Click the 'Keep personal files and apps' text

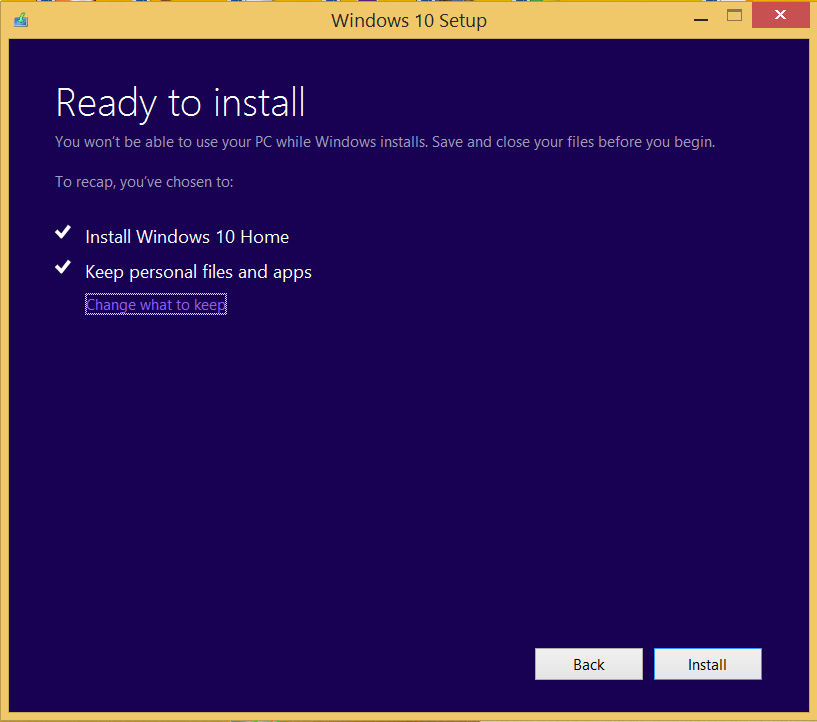coord(199,272)
